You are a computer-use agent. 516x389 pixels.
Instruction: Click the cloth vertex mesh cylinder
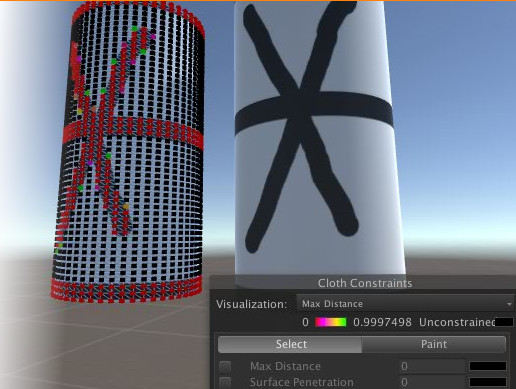point(128,153)
